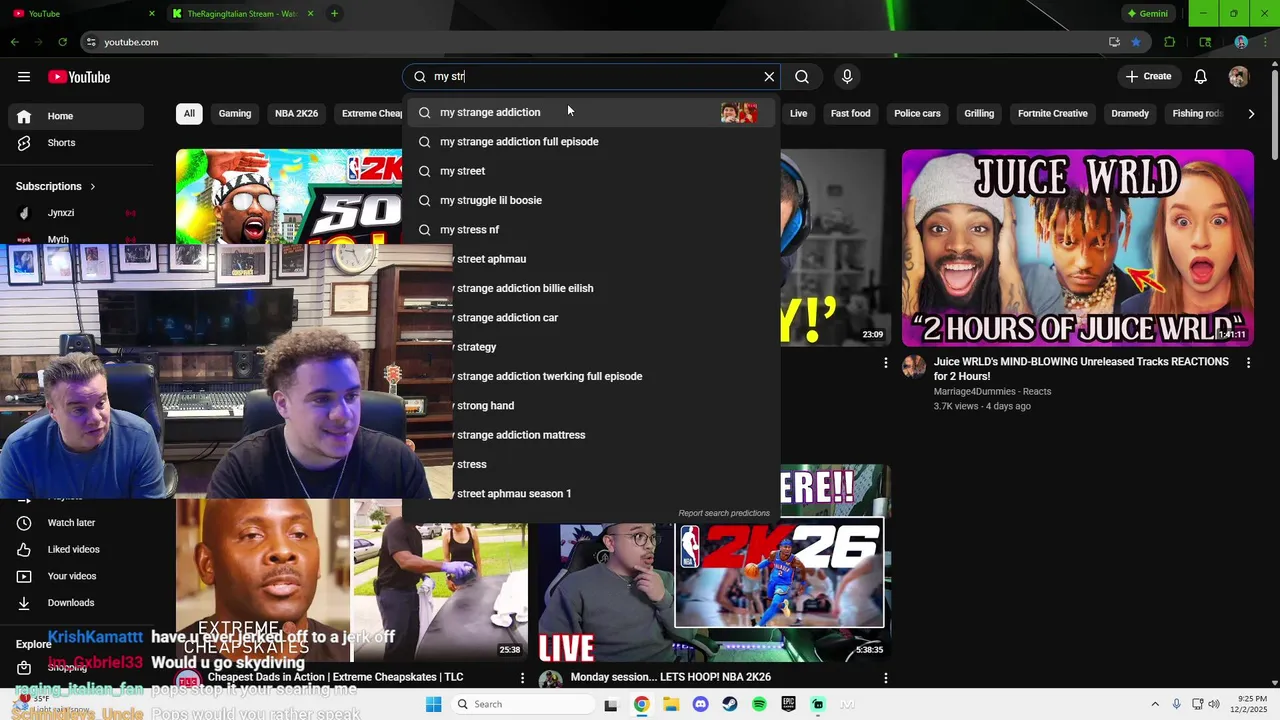Screen dimensions: 1280x720
Task: Open the Windows Start menu
Action: 433,704
